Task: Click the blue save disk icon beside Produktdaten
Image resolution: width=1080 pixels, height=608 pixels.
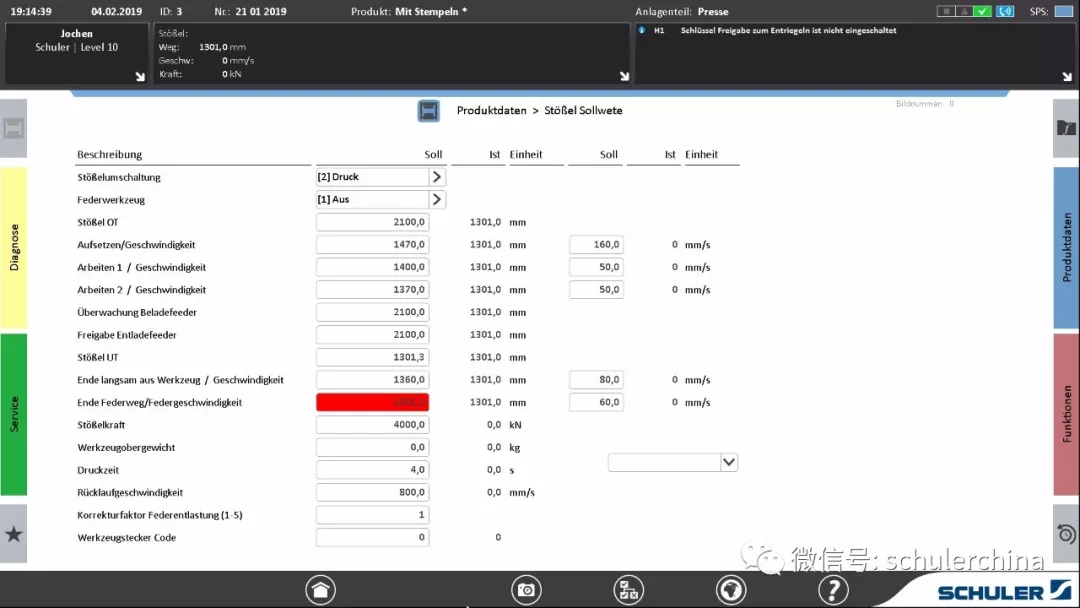Action: pyautogui.click(x=429, y=111)
